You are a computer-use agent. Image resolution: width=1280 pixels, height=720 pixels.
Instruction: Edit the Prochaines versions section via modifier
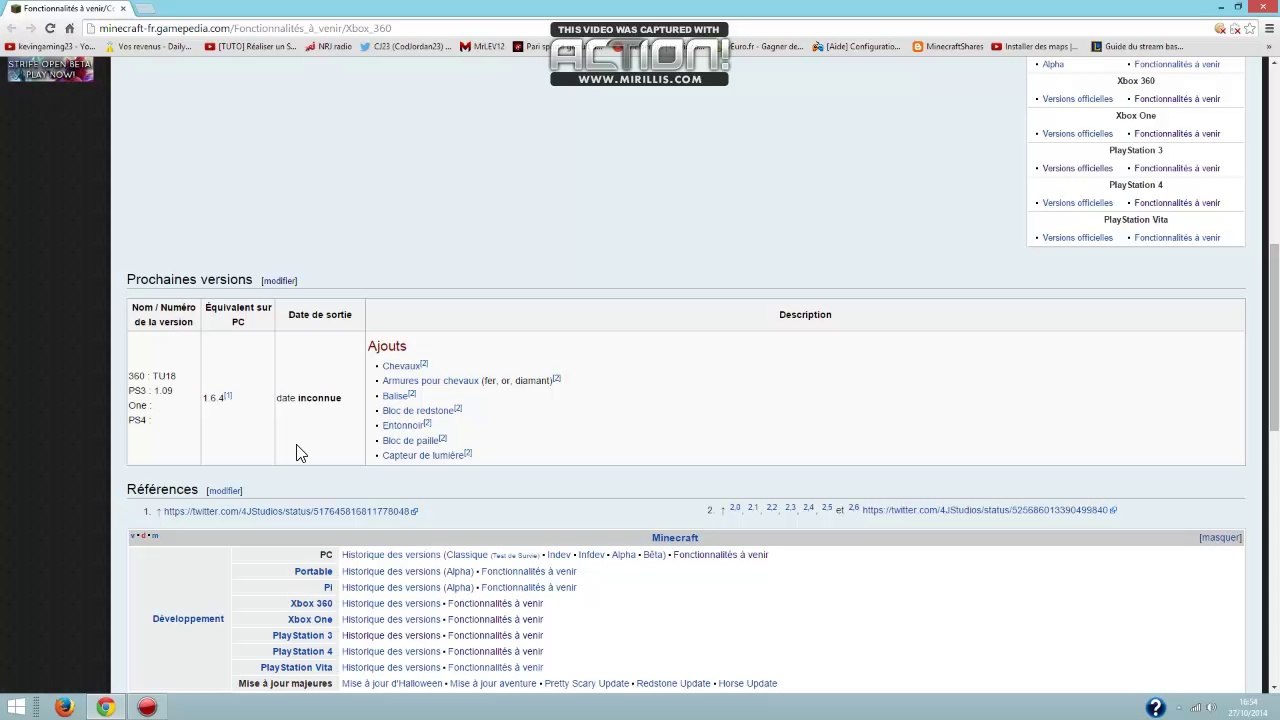pos(279,281)
